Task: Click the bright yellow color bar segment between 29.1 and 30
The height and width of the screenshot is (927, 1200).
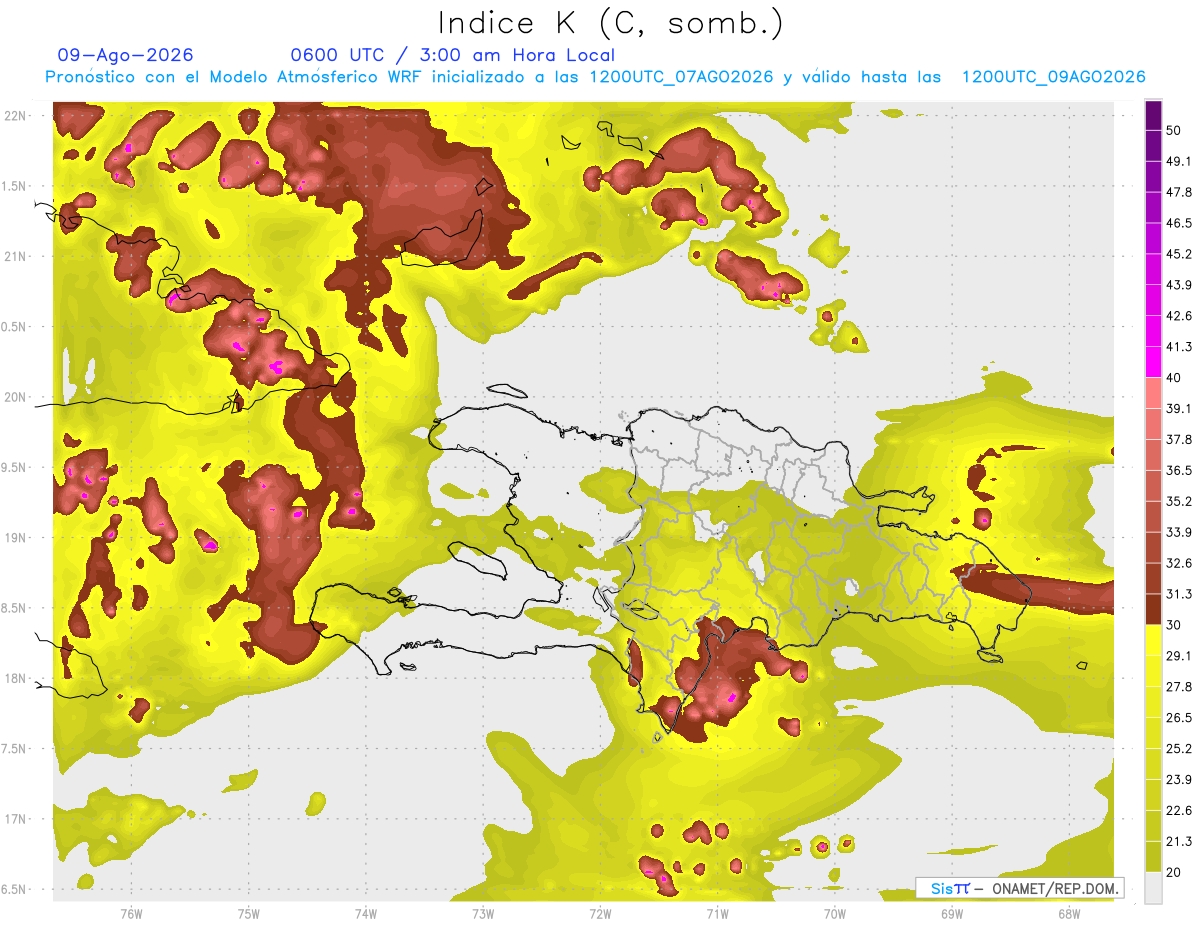Action: coord(1153,641)
